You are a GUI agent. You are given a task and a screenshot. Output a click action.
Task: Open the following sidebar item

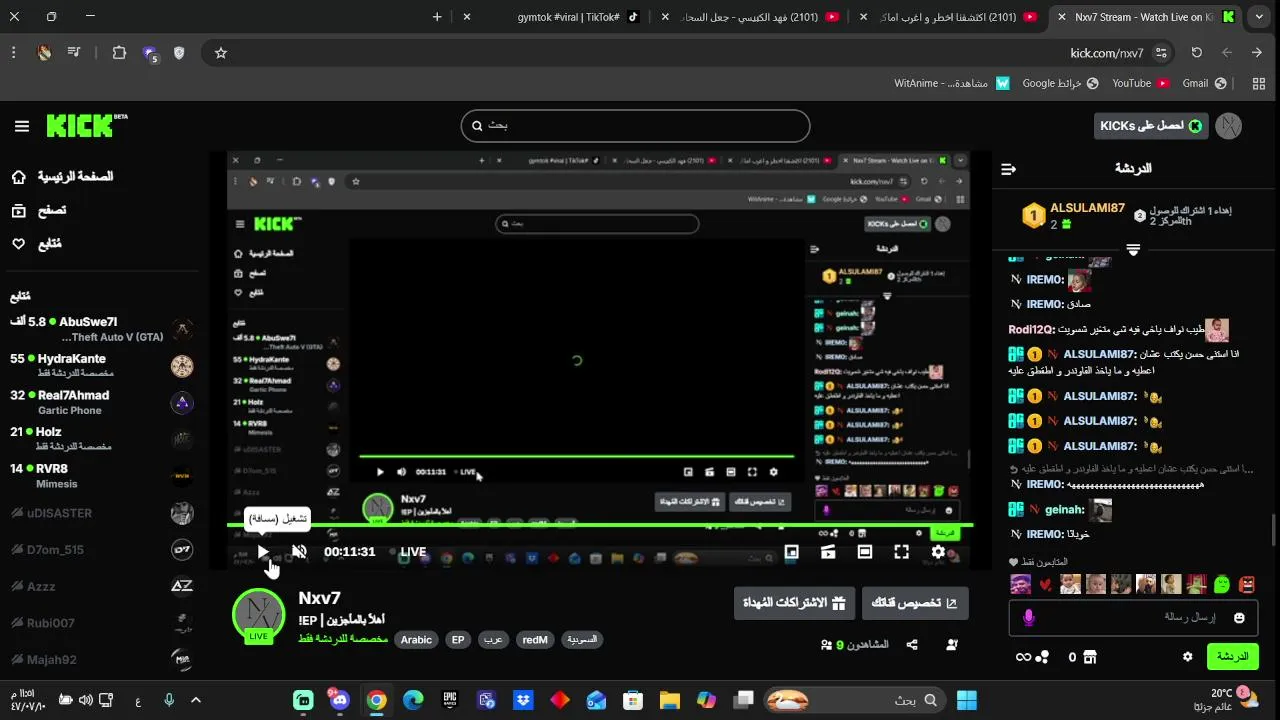point(36,243)
